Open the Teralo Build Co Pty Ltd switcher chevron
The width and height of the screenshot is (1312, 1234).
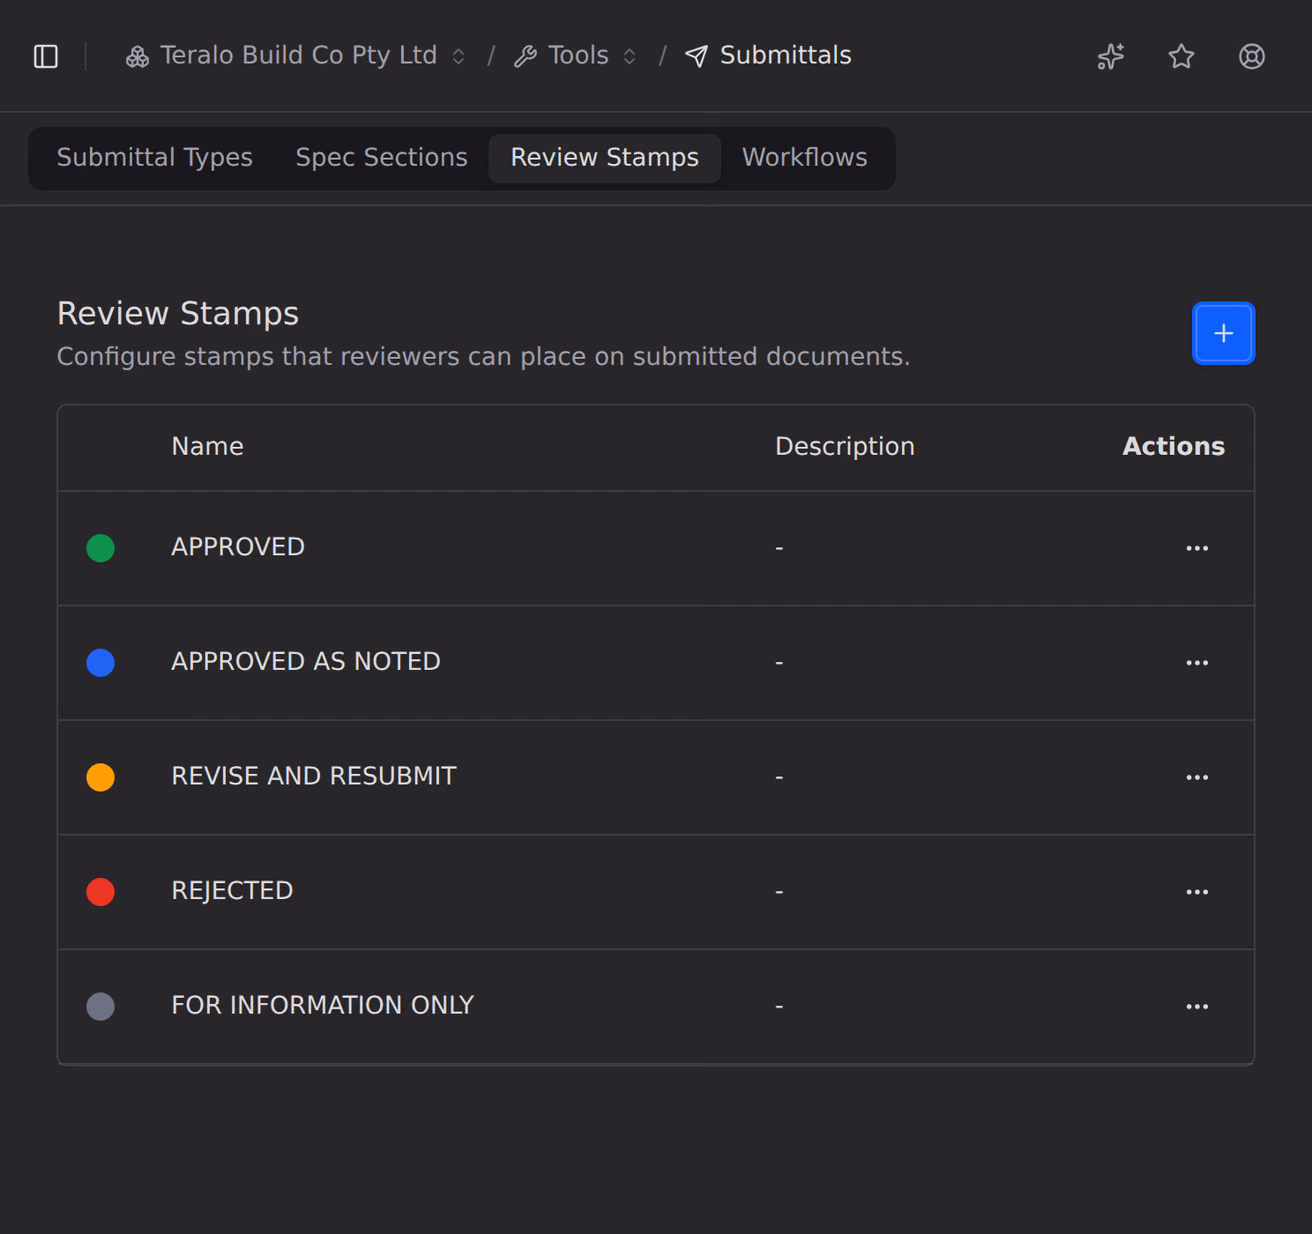458,57
